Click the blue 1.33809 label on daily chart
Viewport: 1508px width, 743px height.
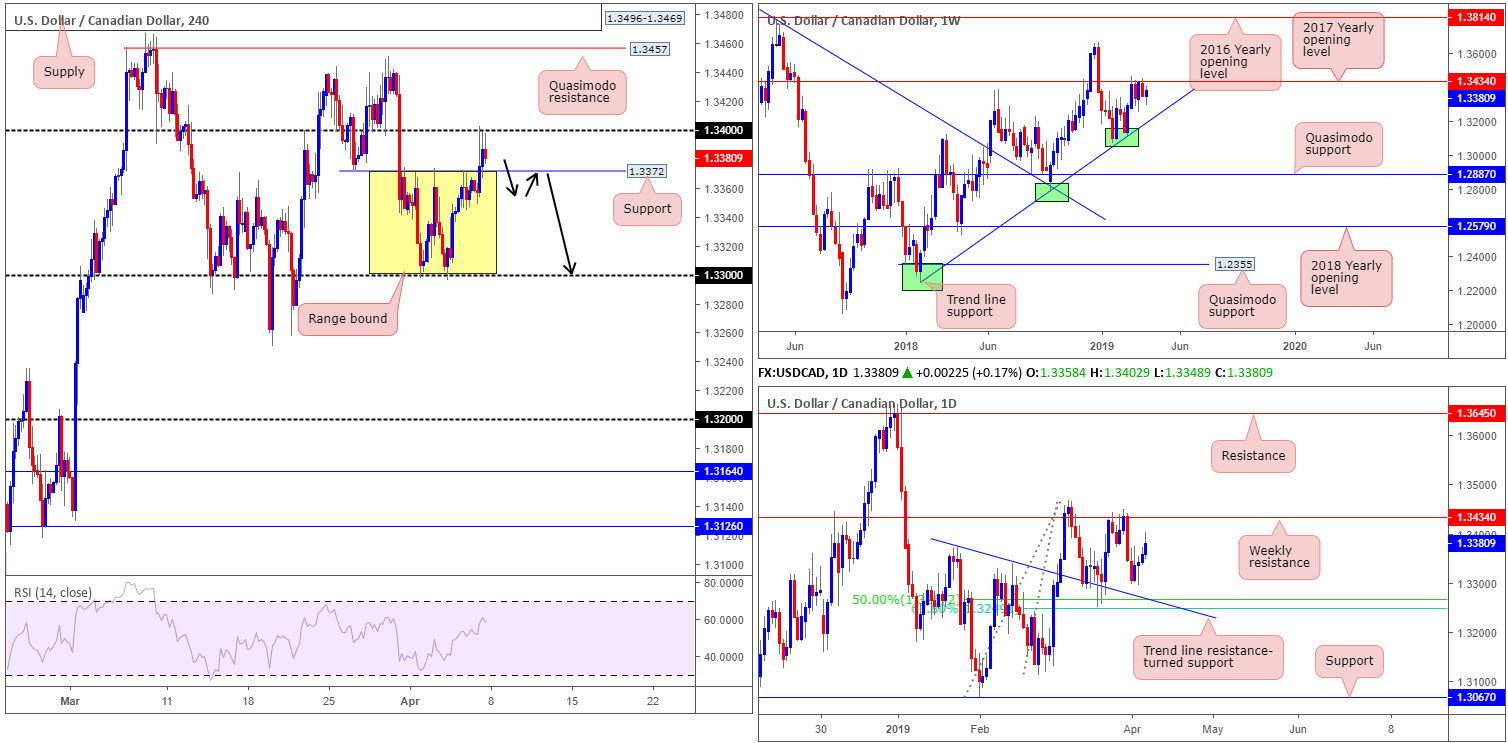tap(1476, 543)
